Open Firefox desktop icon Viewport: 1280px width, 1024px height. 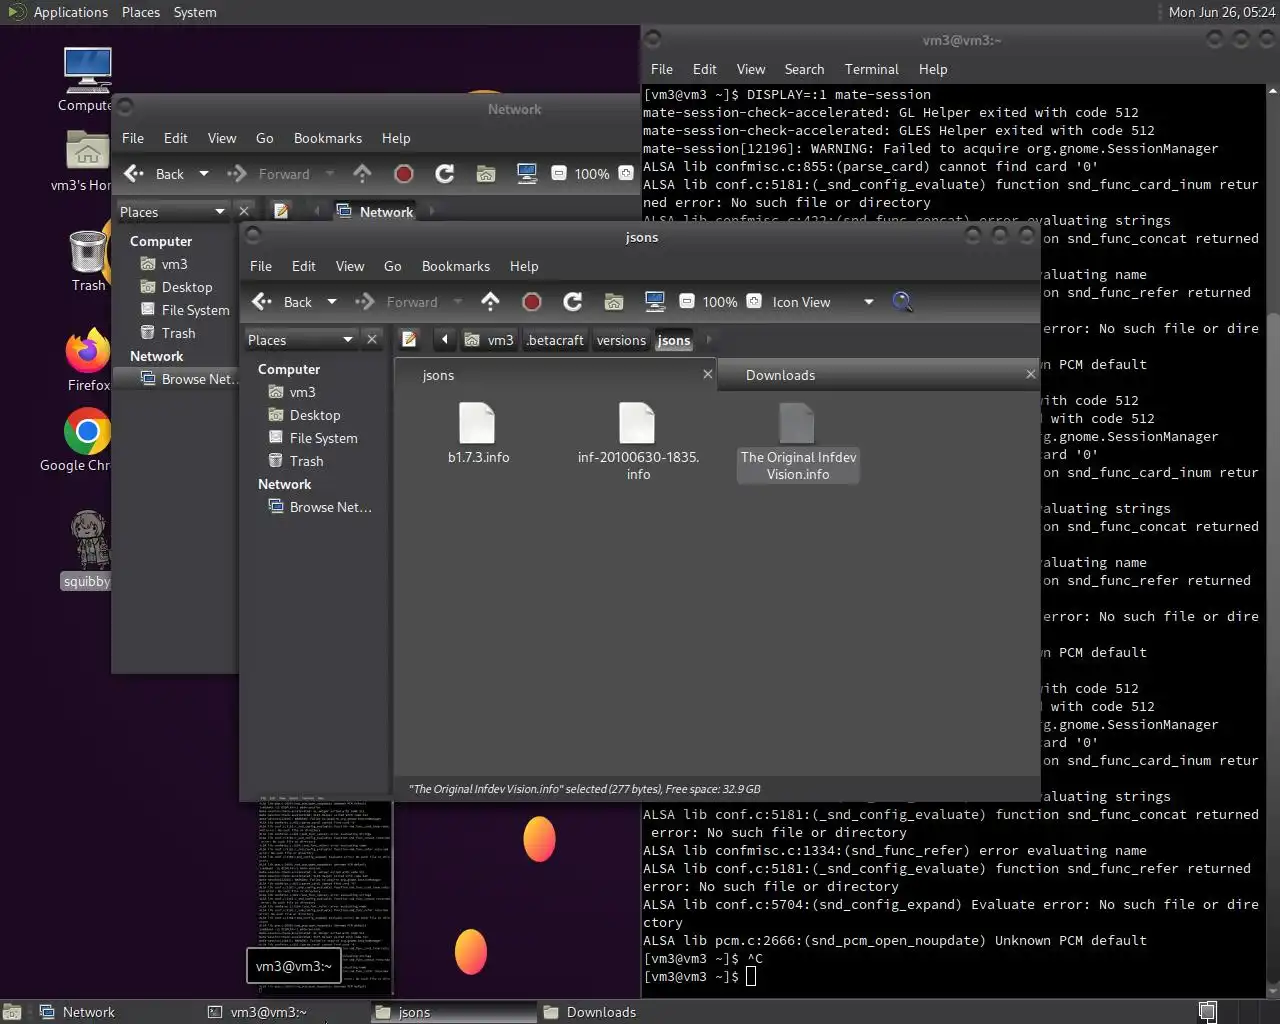88,360
